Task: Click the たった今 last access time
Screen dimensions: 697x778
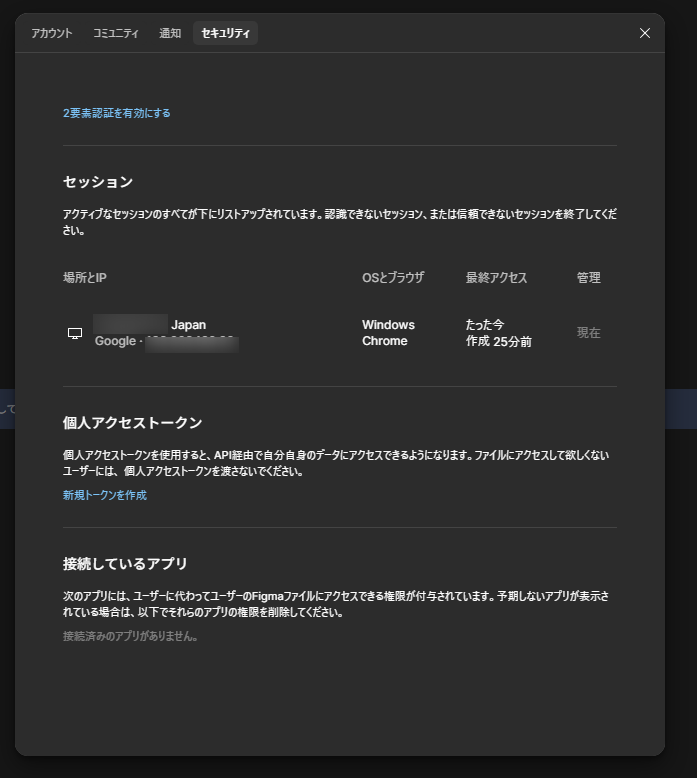Action: 485,325
